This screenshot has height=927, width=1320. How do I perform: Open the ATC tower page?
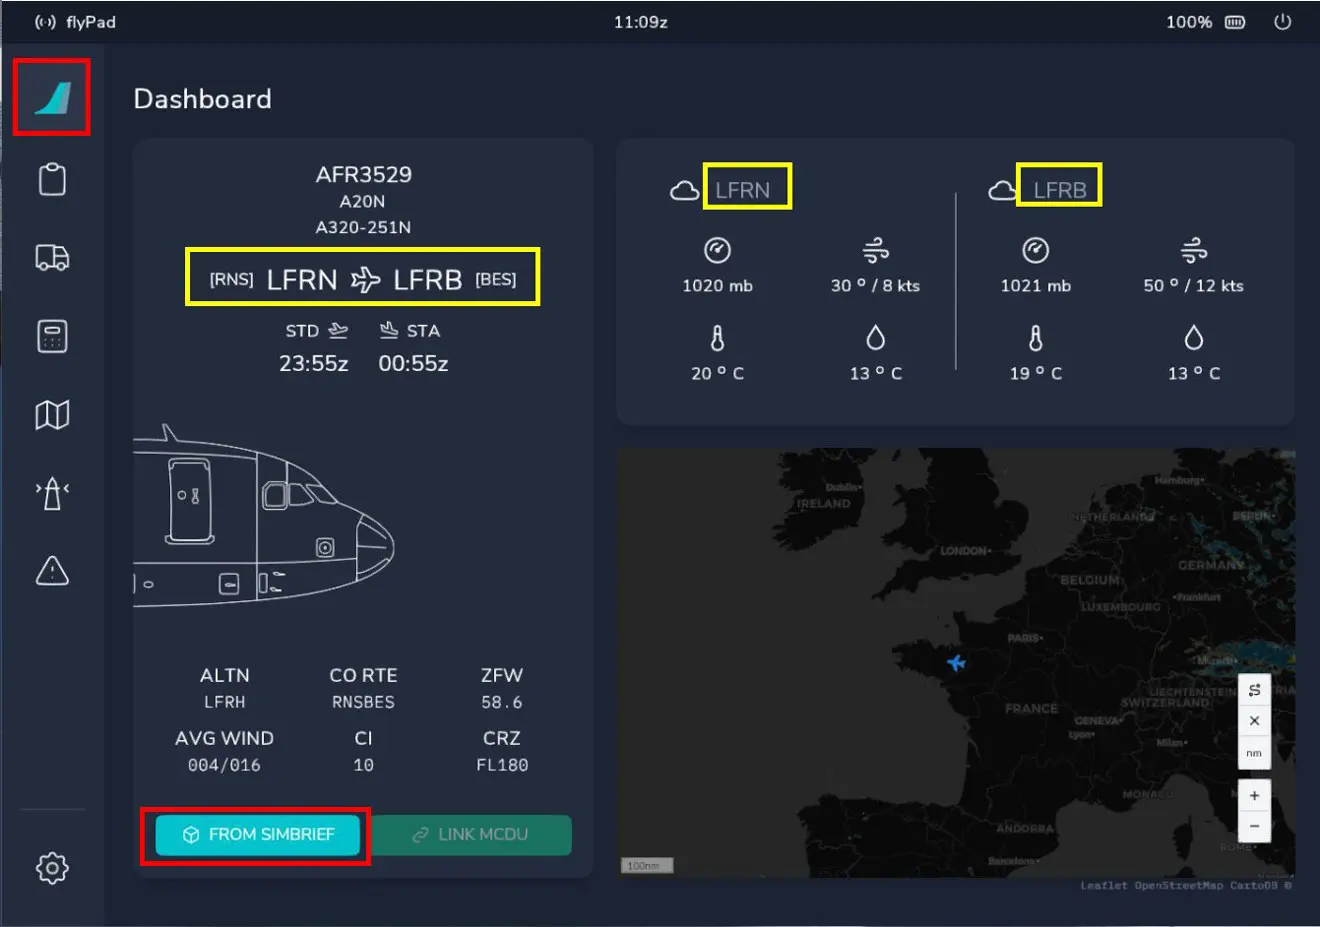click(52, 492)
